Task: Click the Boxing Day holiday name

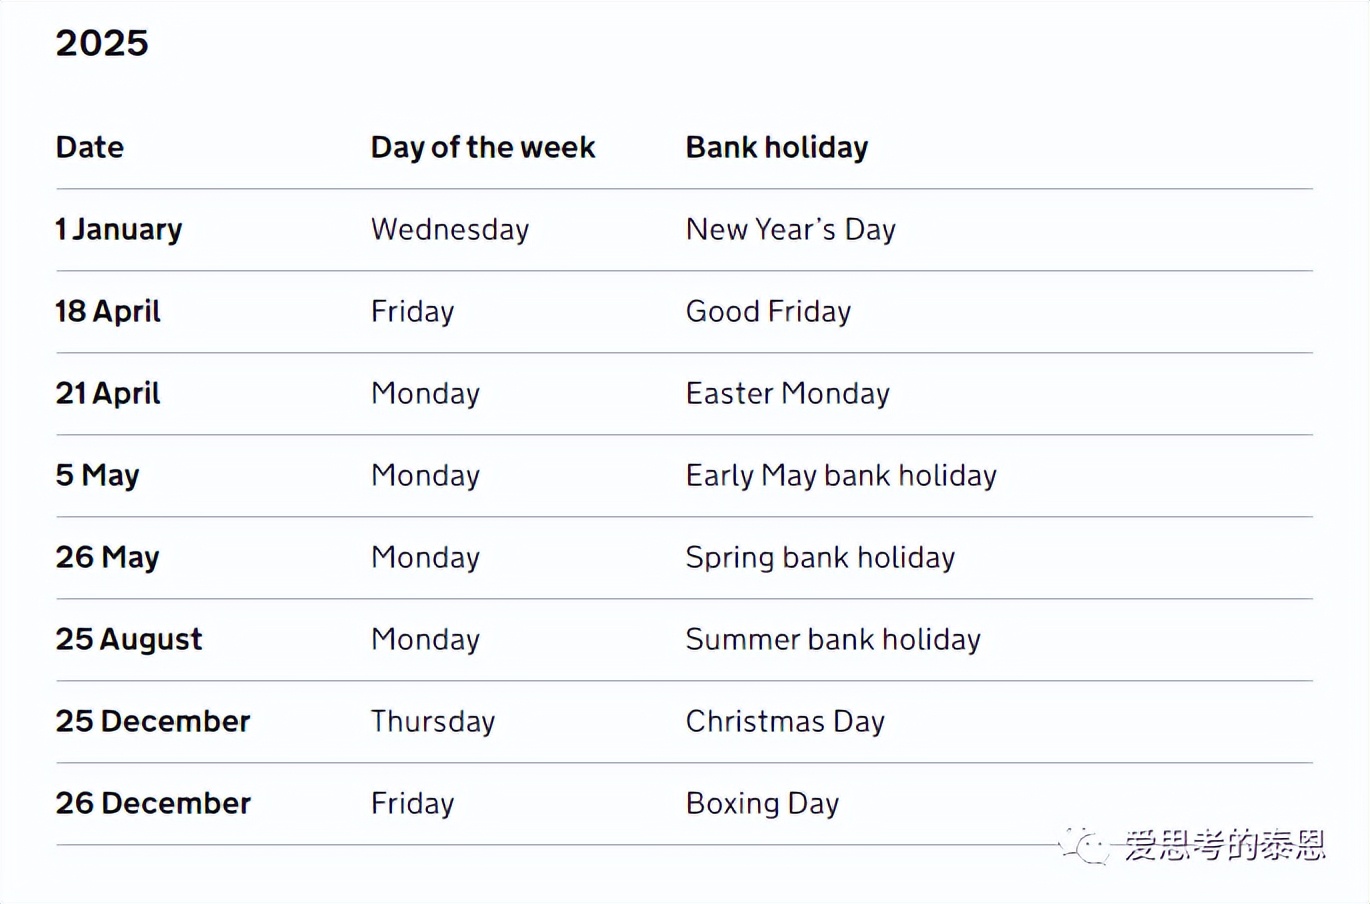Action: [762, 803]
